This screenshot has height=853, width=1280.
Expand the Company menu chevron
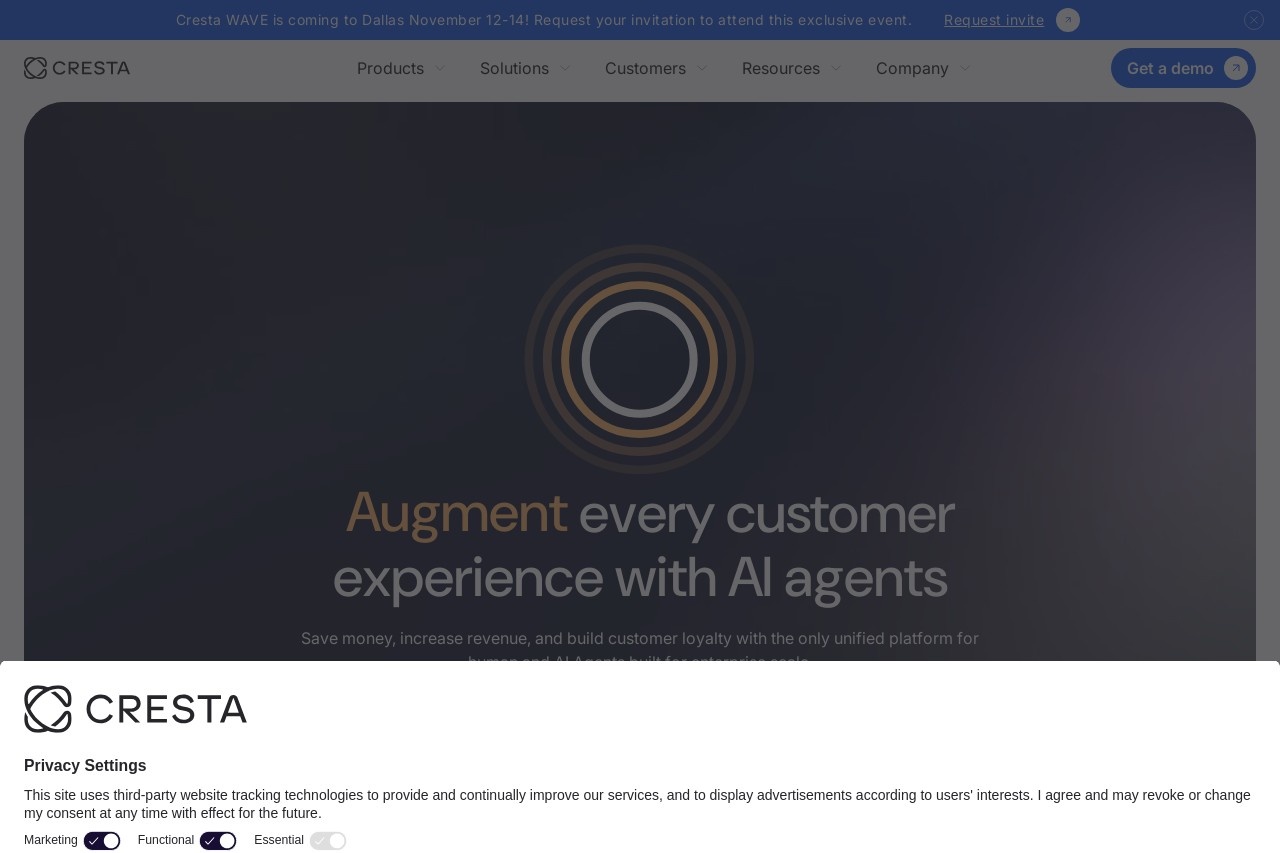point(965,68)
